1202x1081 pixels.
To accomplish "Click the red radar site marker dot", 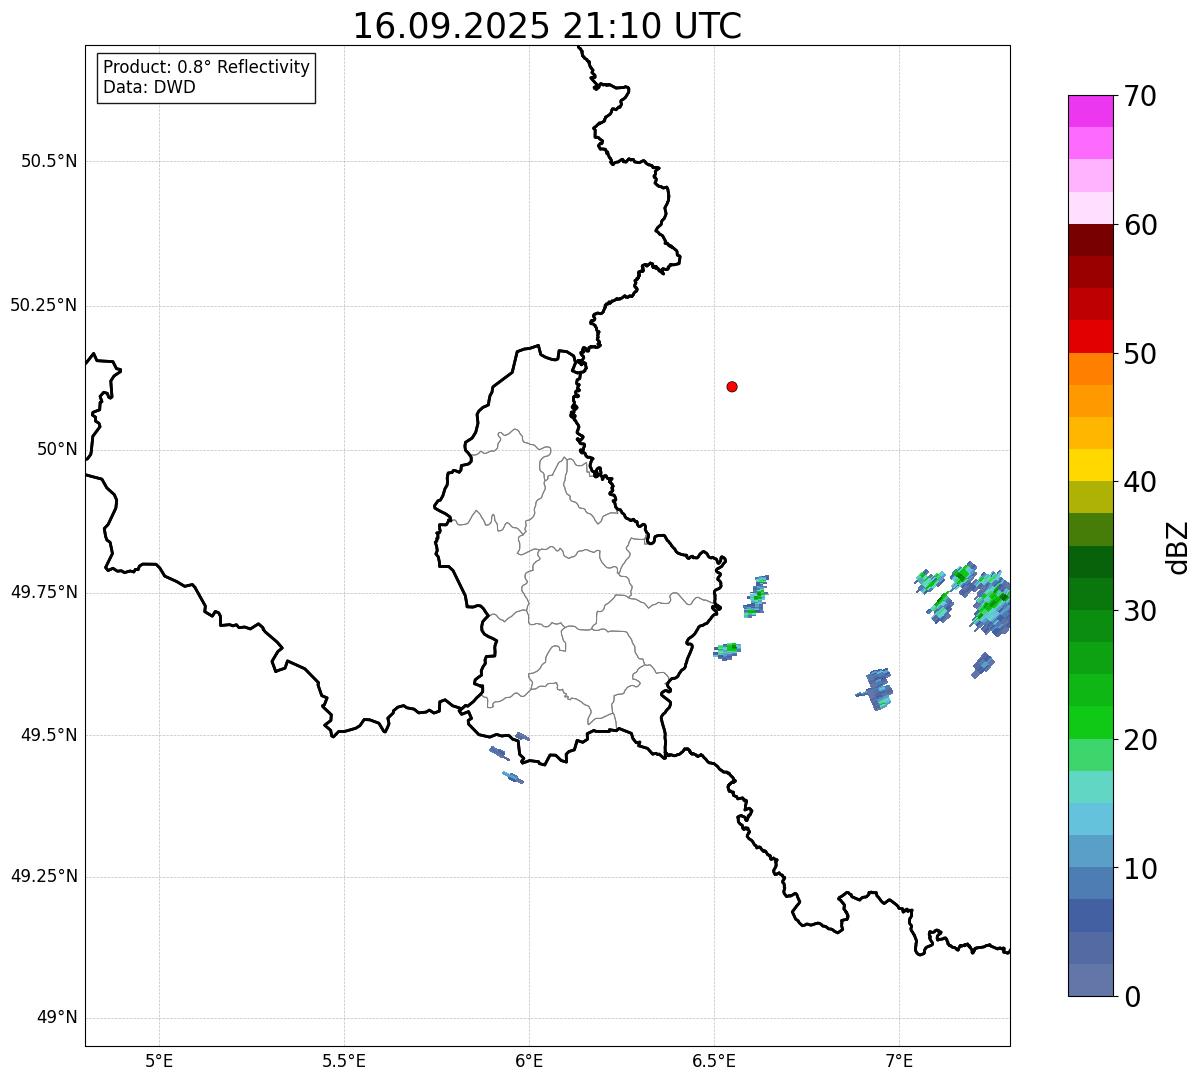I will click(x=732, y=386).
